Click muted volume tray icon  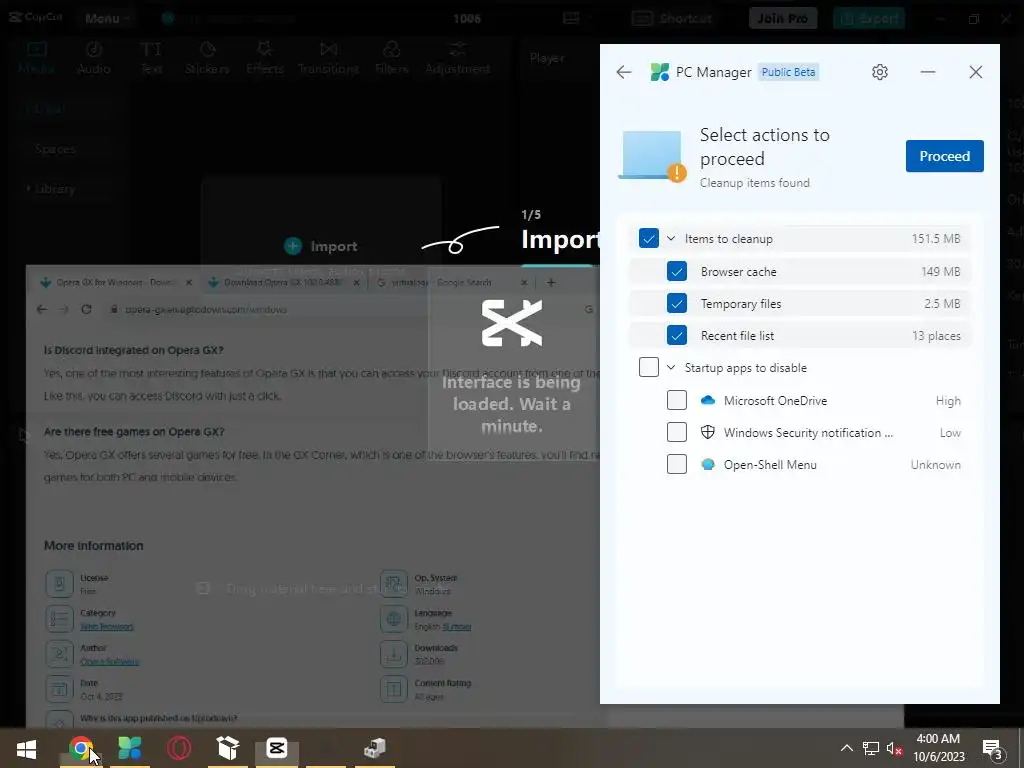pyautogui.click(x=894, y=748)
